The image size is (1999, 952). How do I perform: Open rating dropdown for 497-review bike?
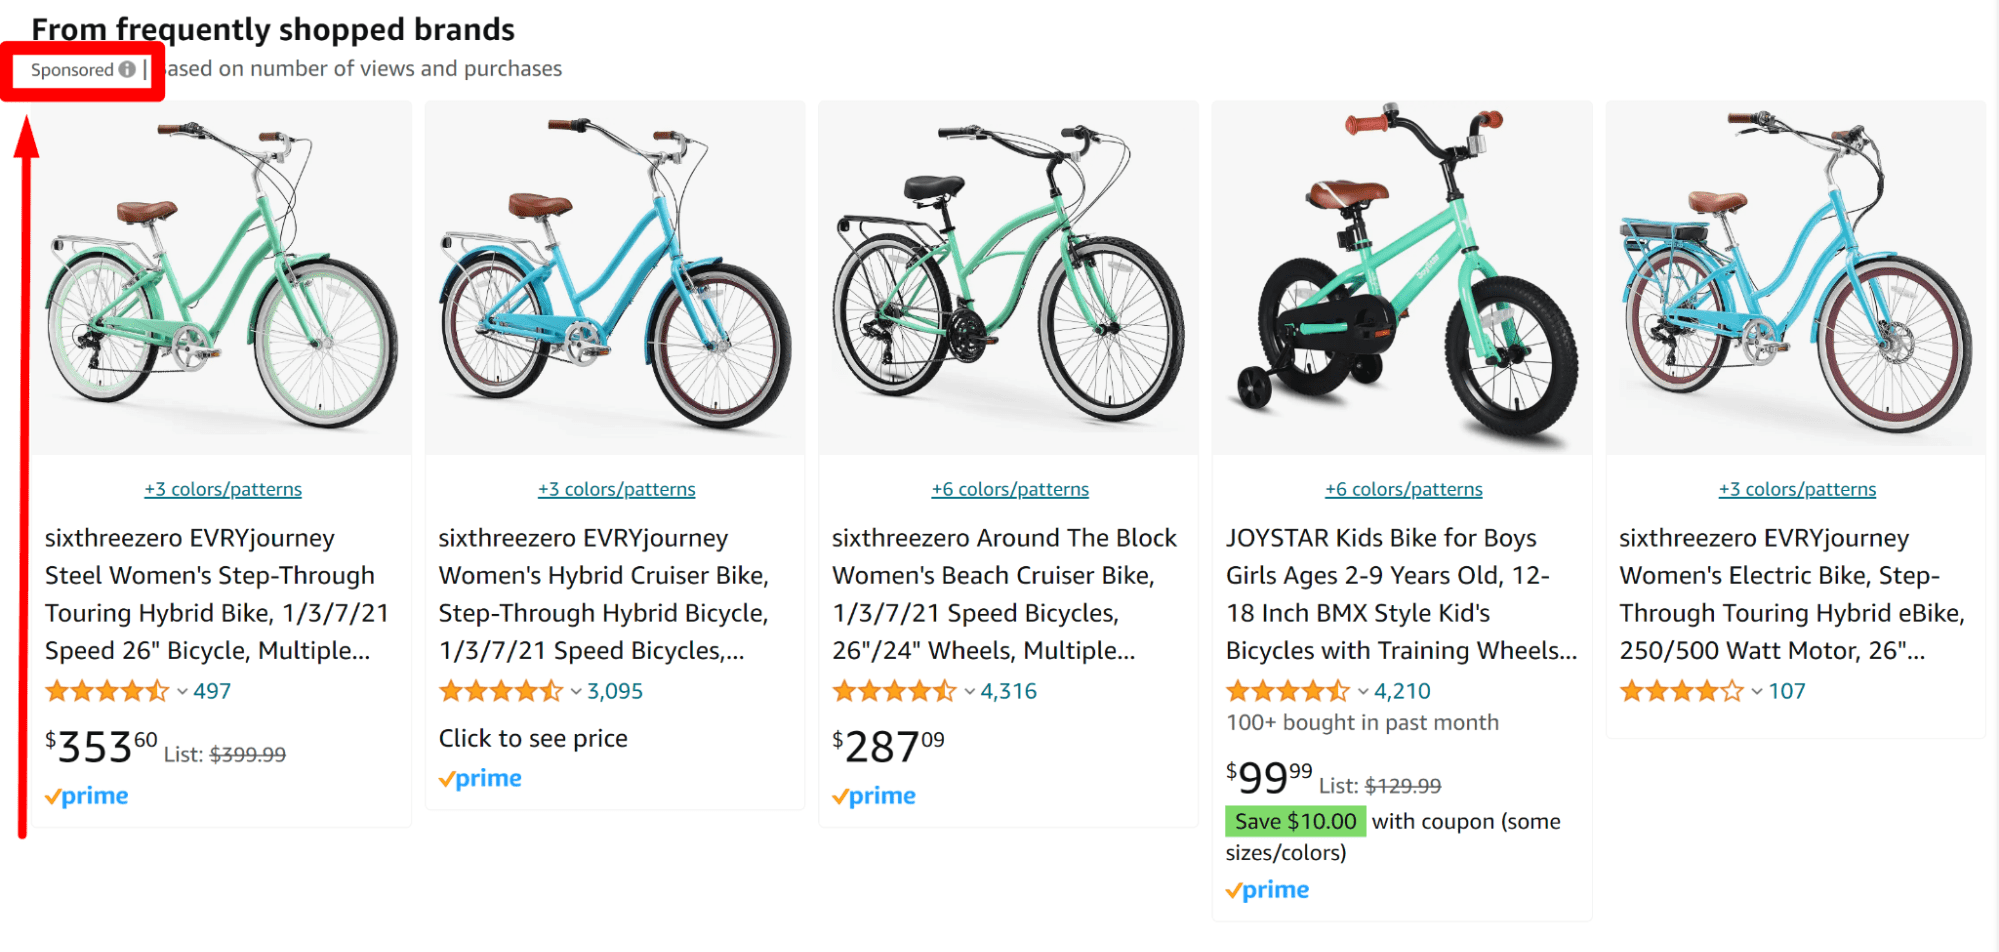click(182, 691)
